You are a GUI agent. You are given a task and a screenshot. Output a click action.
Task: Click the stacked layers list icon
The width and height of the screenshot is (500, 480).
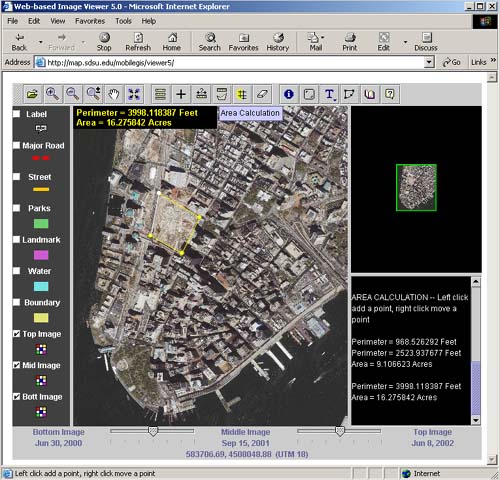pyautogui.click(x=161, y=94)
